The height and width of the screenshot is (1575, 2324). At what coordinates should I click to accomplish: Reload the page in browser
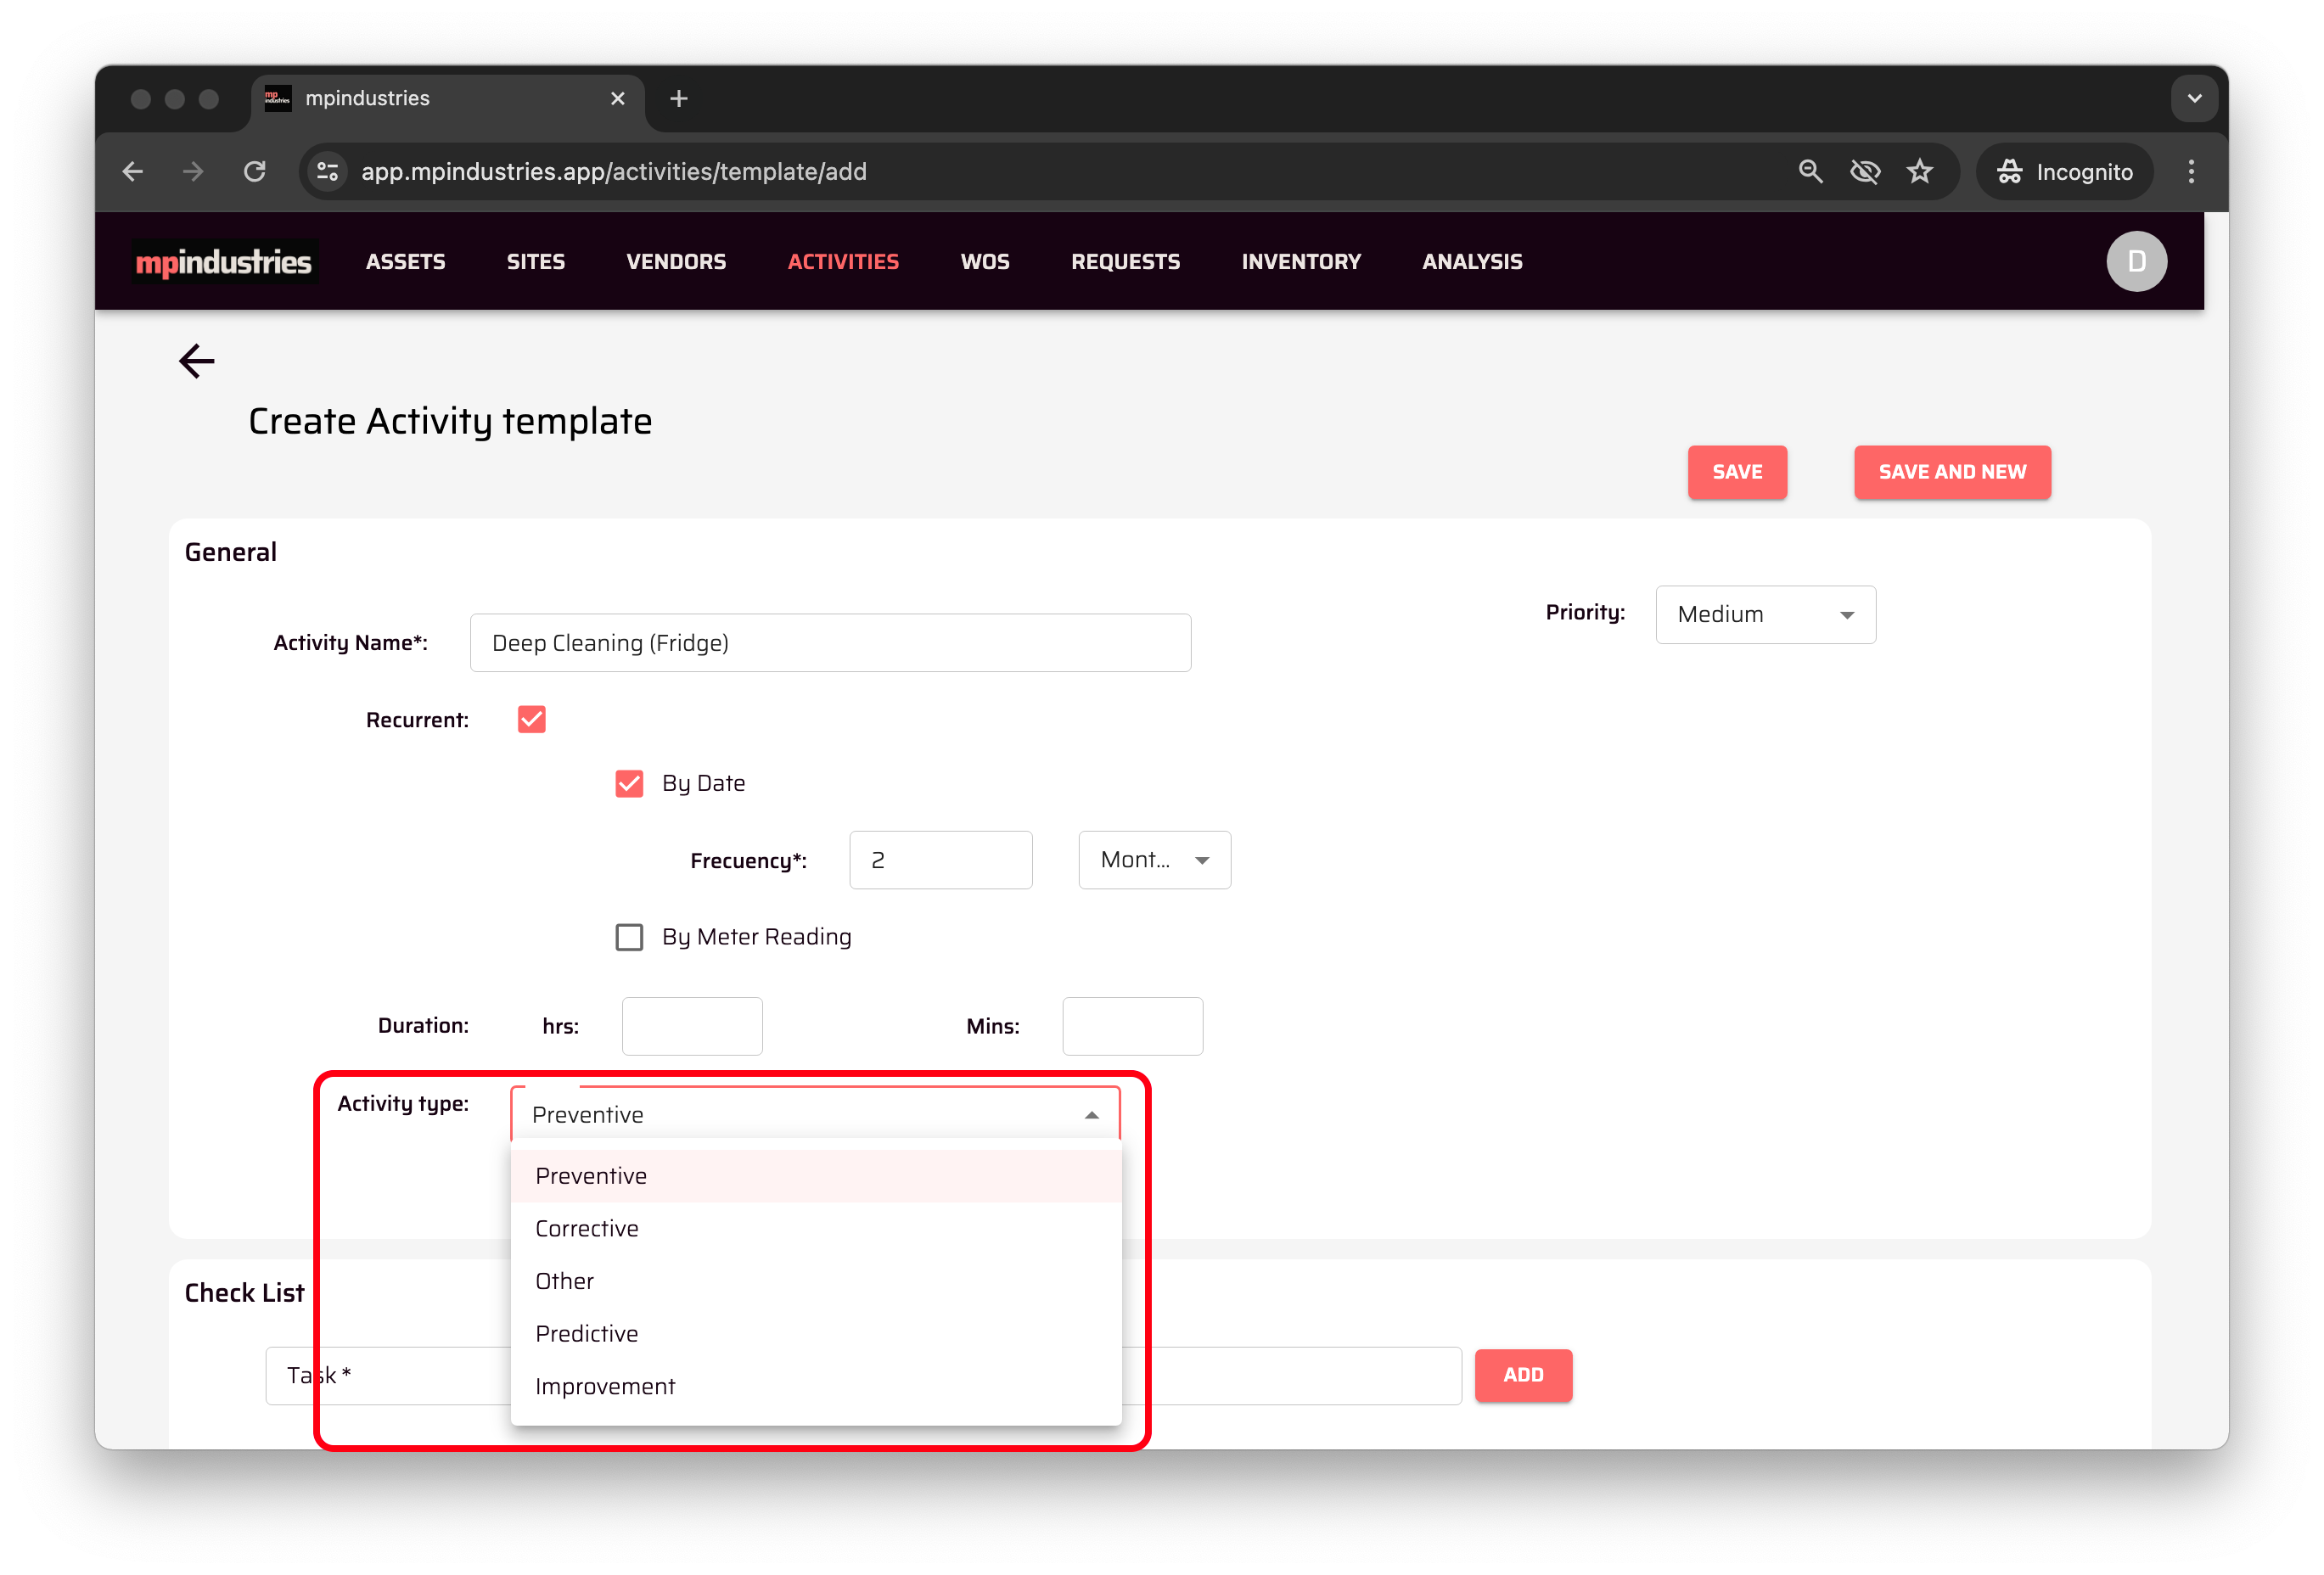255,172
